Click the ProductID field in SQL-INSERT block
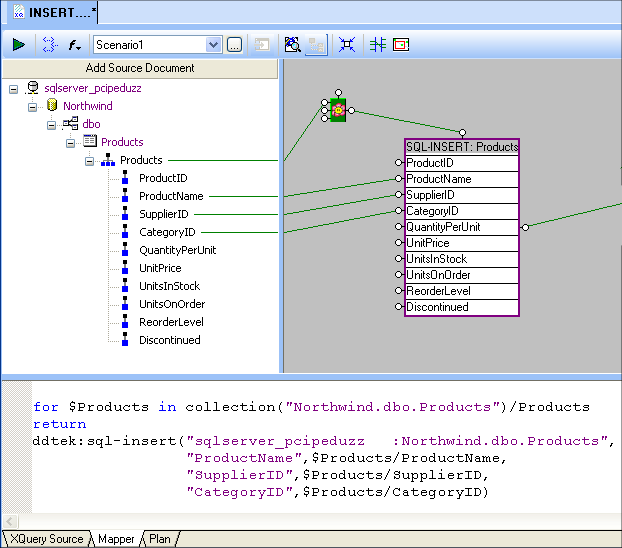The width and height of the screenshot is (622, 548). pyautogui.click(x=462, y=163)
